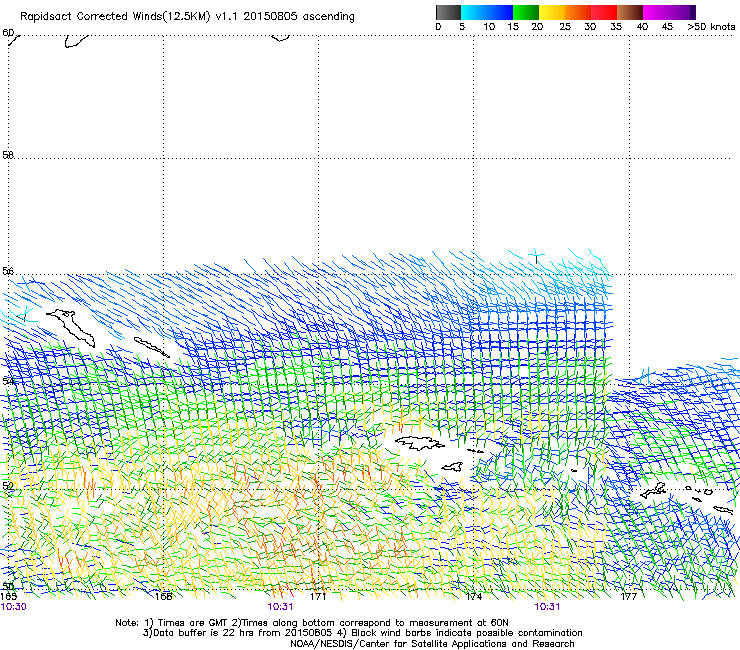Click the "25" legend scale label

point(565,27)
